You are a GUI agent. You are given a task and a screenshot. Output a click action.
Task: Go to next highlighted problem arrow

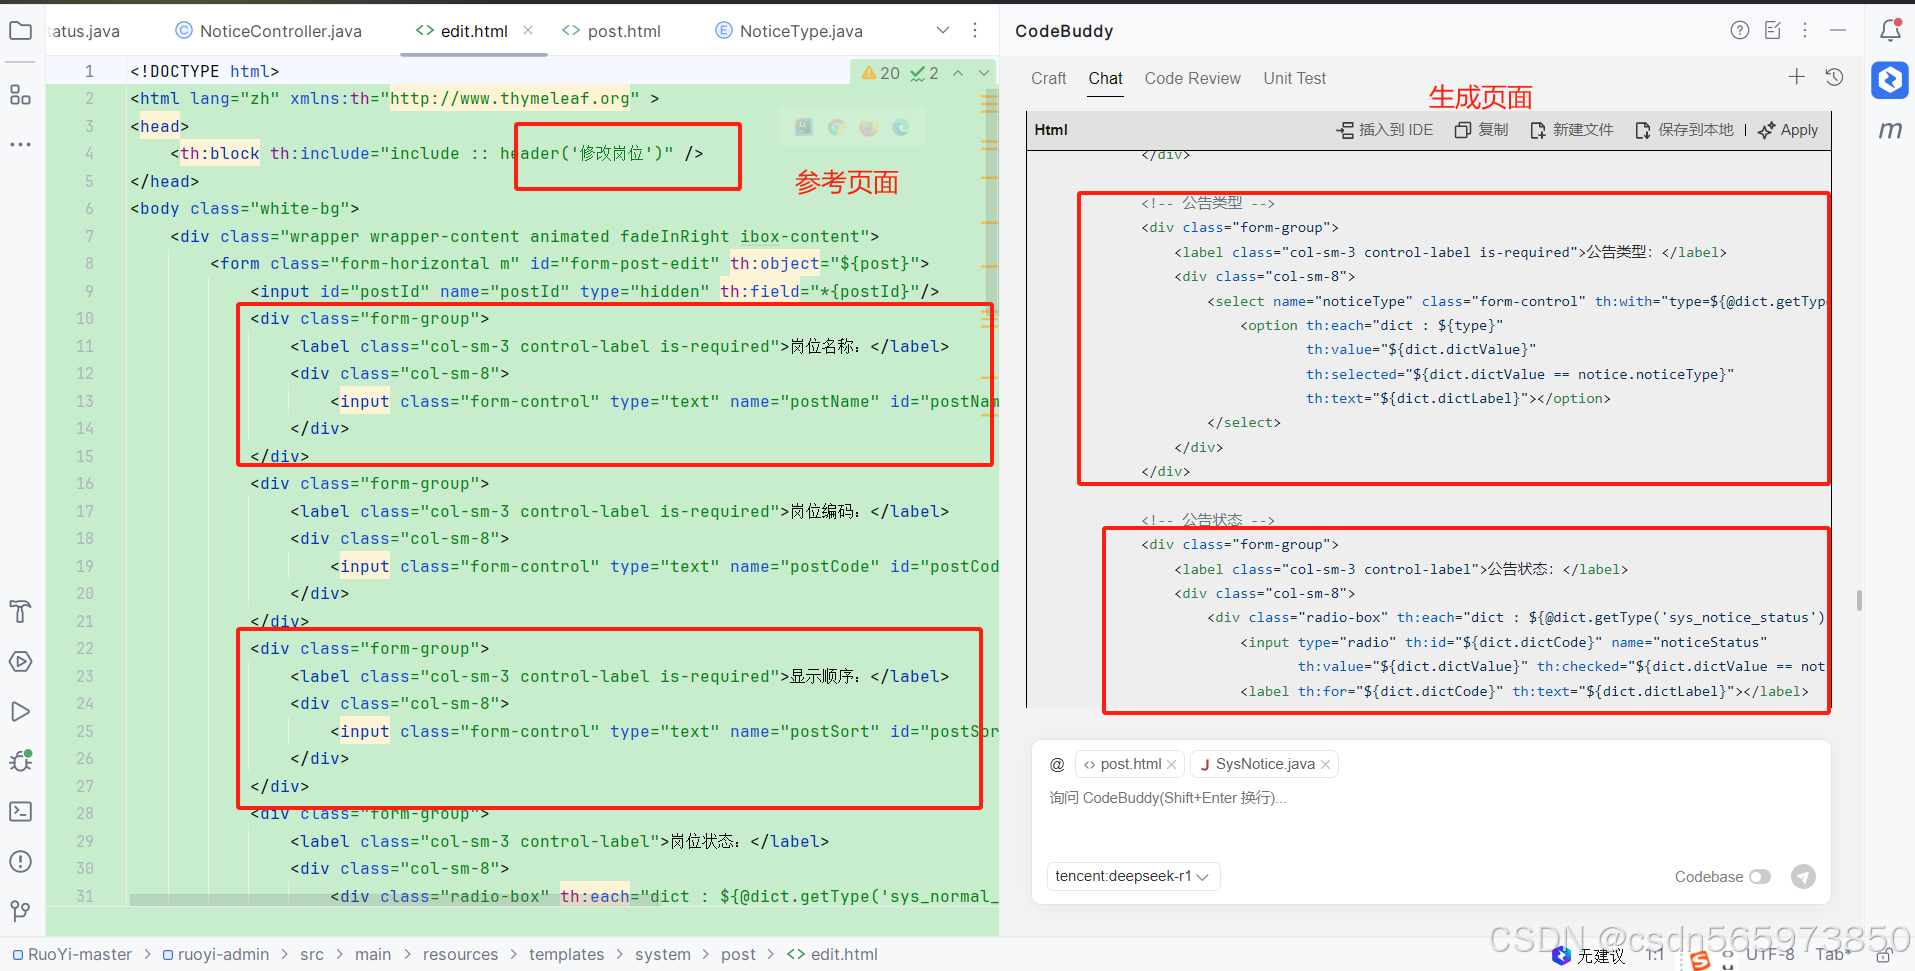[x=984, y=73]
